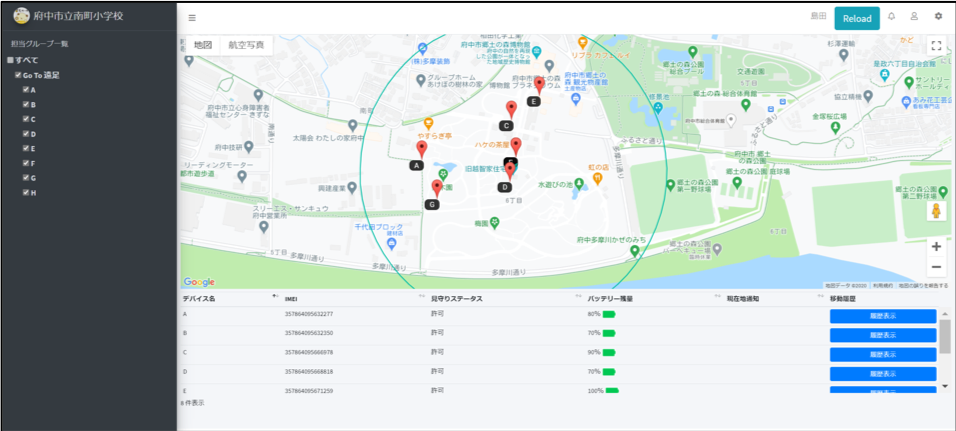Screen dimensions: 956x431
Task: Select the red map pin for device C
Action: pyautogui.click(x=512, y=110)
